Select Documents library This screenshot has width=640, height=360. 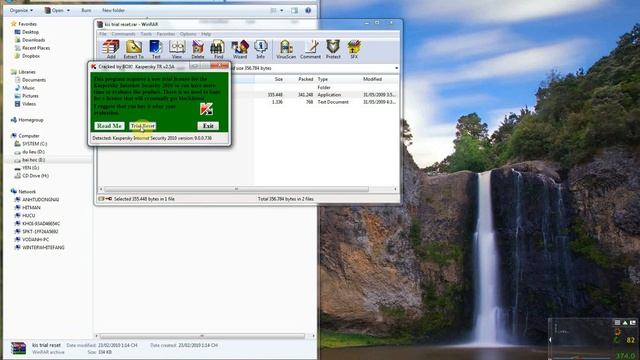coord(30,80)
